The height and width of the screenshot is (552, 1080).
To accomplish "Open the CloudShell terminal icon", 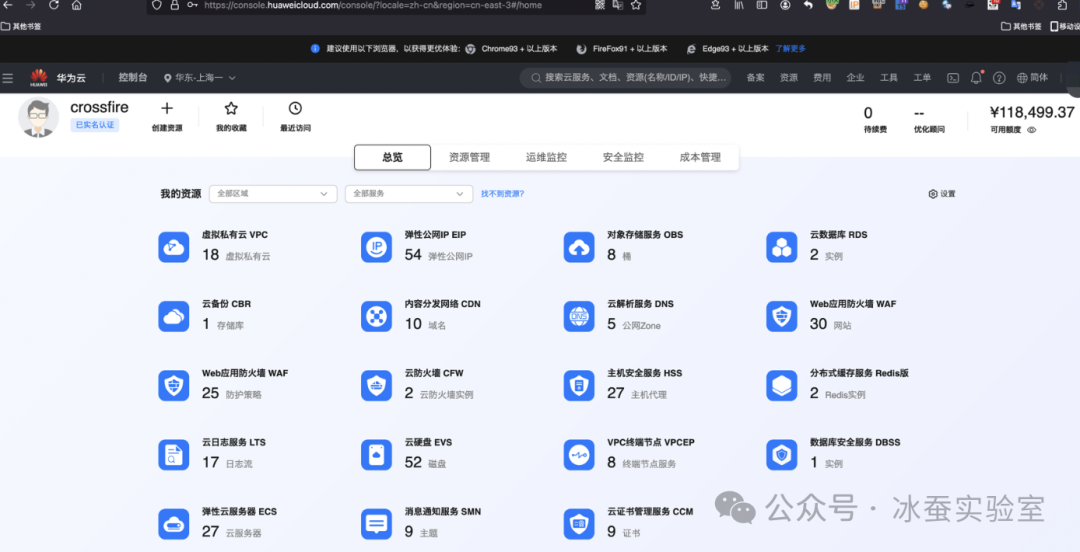I will tap(953, 78).
